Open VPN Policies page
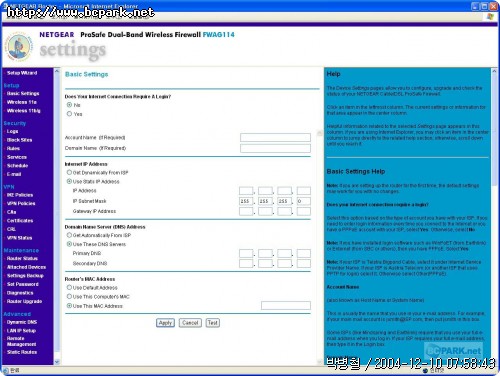 click(21, 203)
